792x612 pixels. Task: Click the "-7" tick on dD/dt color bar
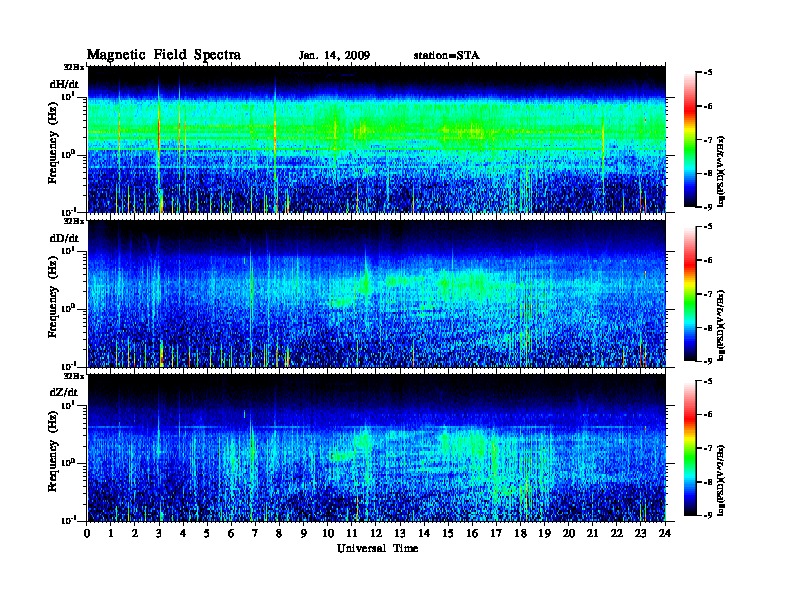708,294
